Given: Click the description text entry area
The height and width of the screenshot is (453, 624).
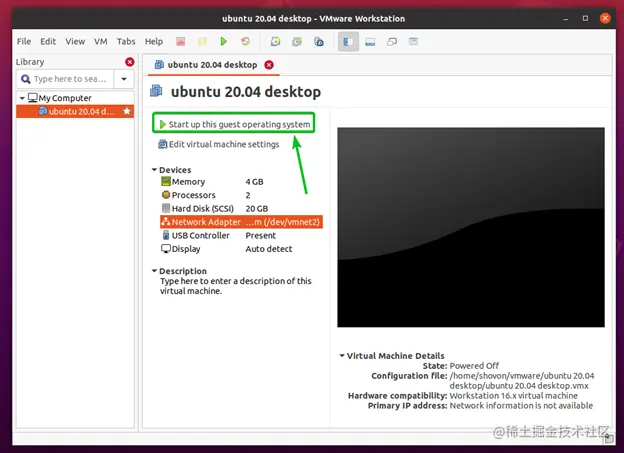Looking at the screenshot, I should pos(236,286).
